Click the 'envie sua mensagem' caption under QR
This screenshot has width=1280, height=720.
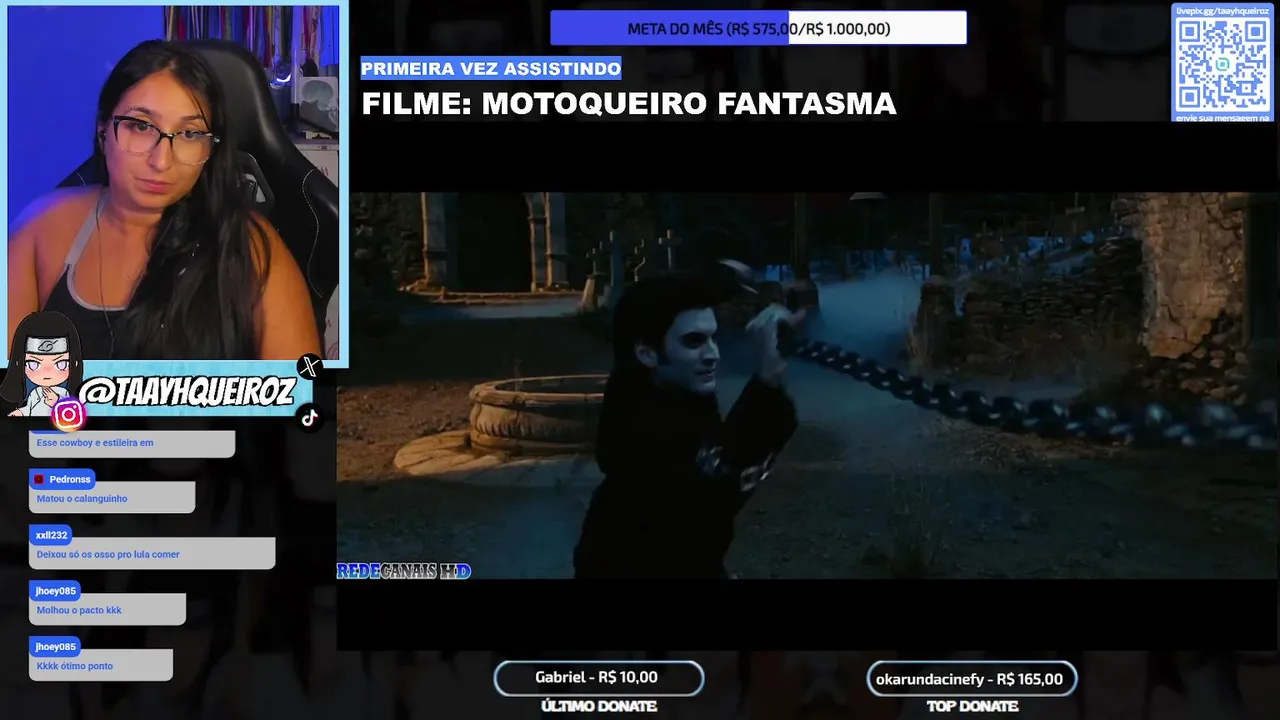pos(1222,117)
